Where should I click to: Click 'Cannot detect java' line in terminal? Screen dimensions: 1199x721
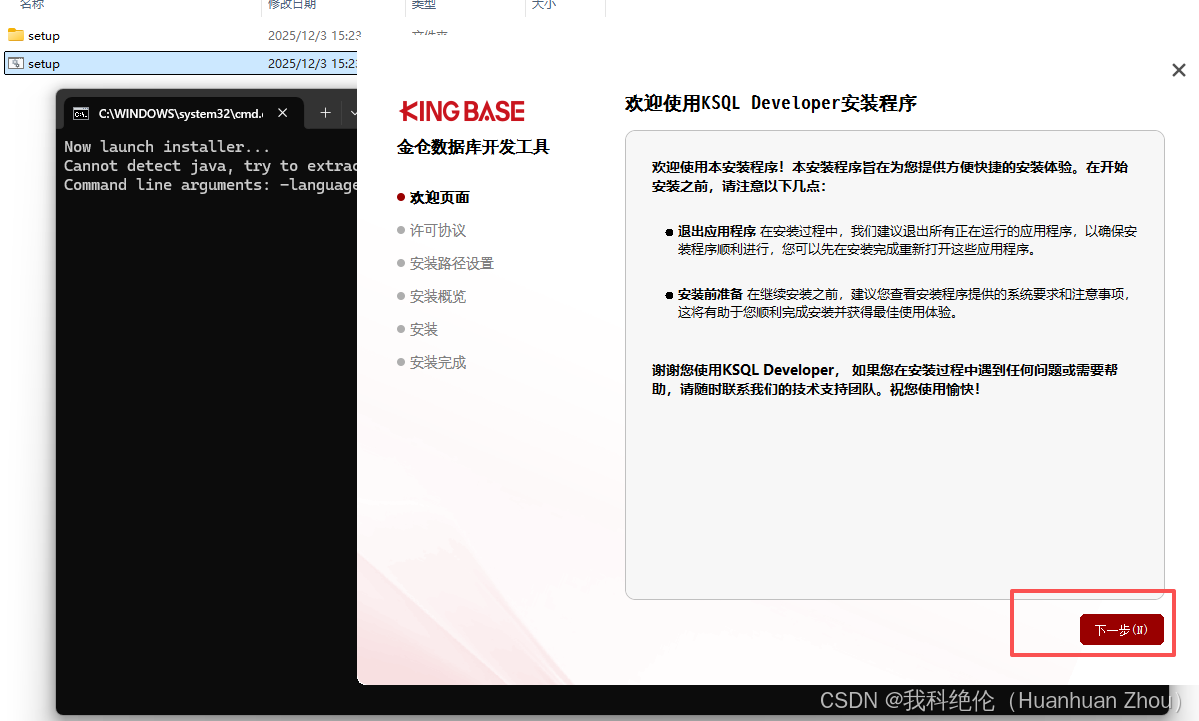pyautogui.click(x=210, y=165)
